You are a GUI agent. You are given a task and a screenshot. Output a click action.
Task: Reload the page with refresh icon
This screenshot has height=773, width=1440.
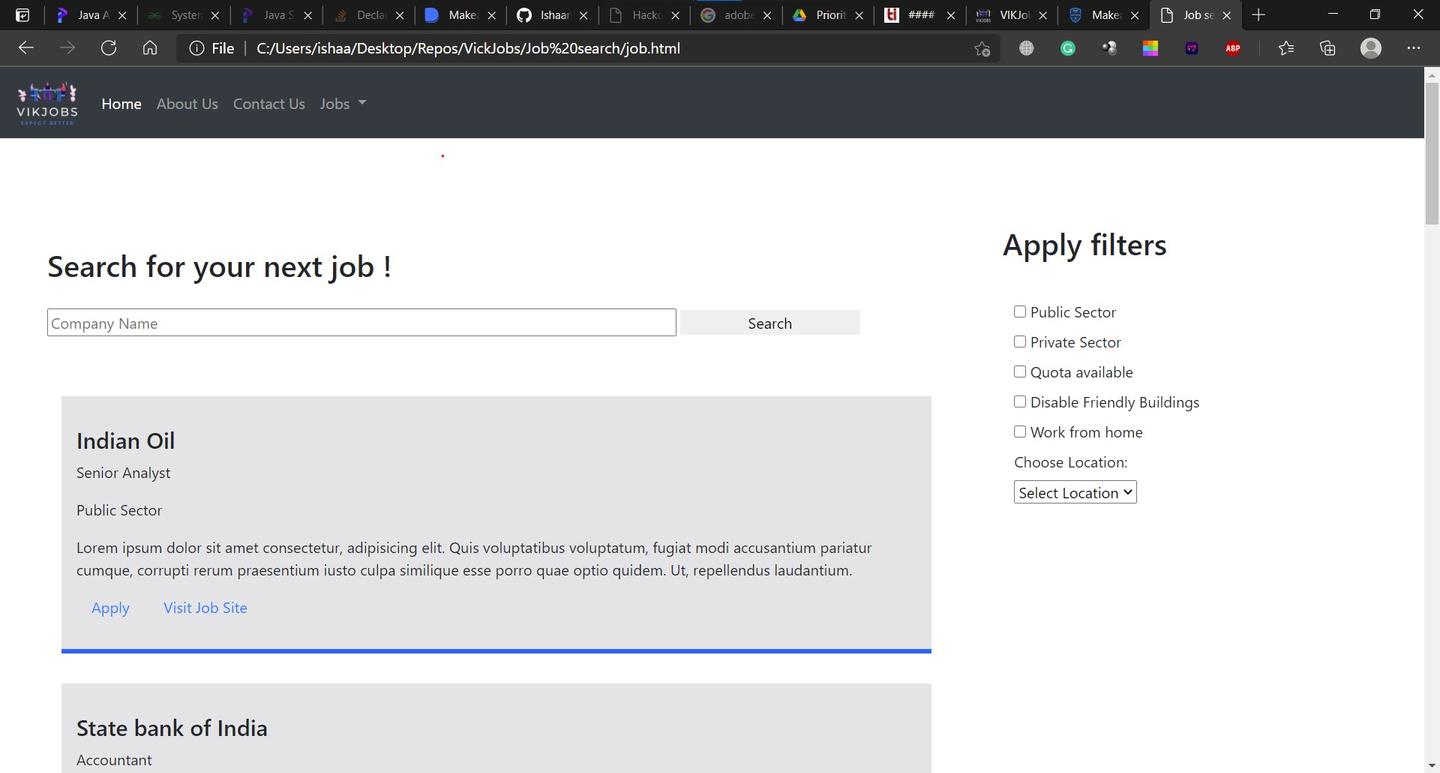click(108, 48)
